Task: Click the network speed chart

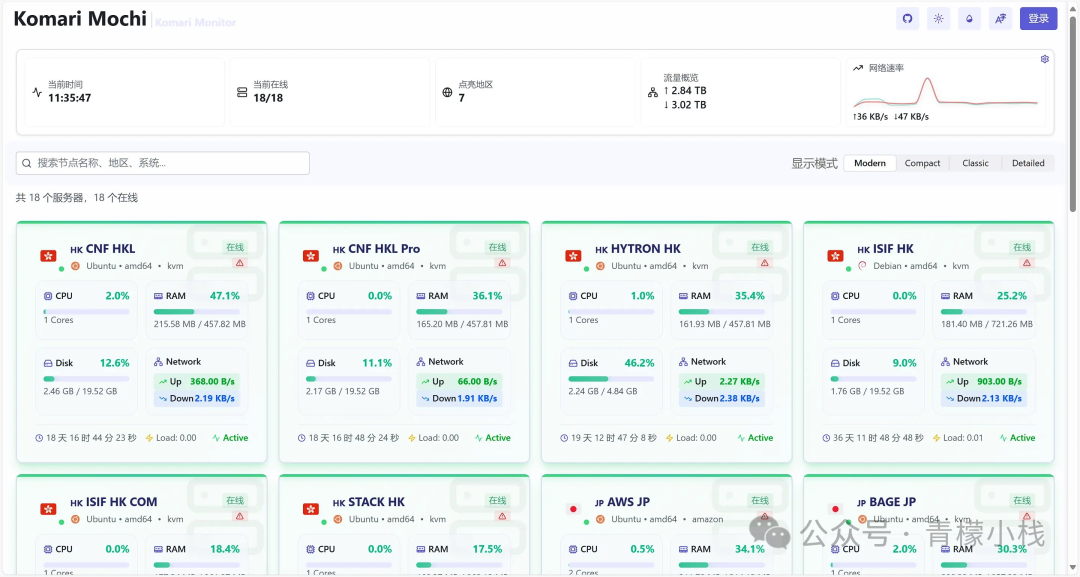Action: pos(945,92)
